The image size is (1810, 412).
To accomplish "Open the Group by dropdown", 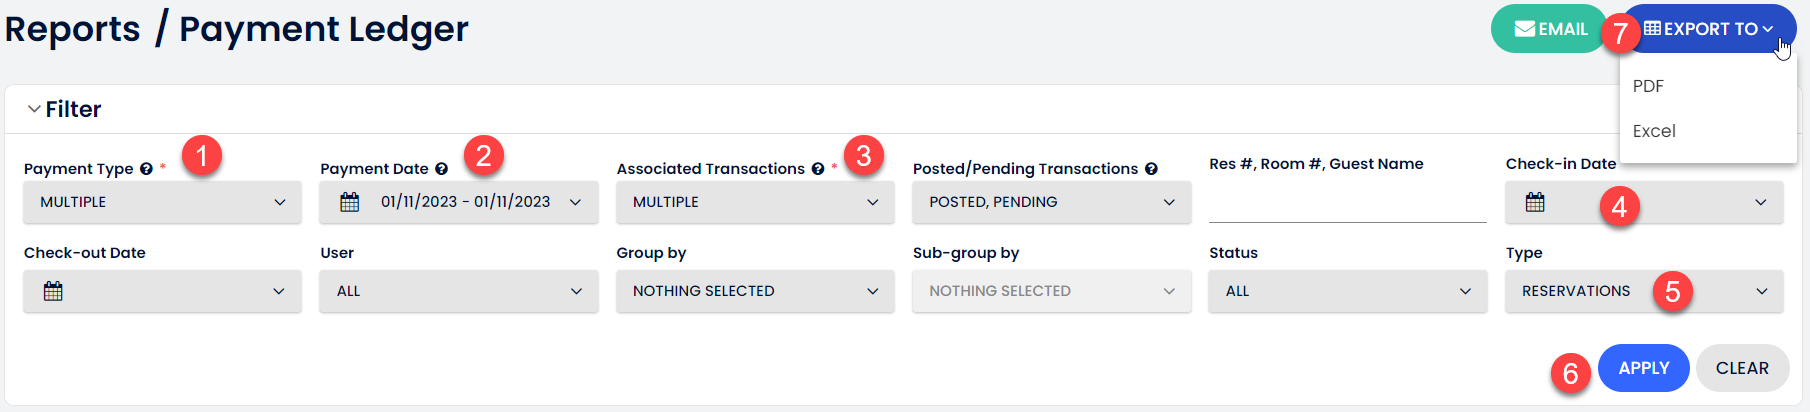I will [x=755, y=291].
